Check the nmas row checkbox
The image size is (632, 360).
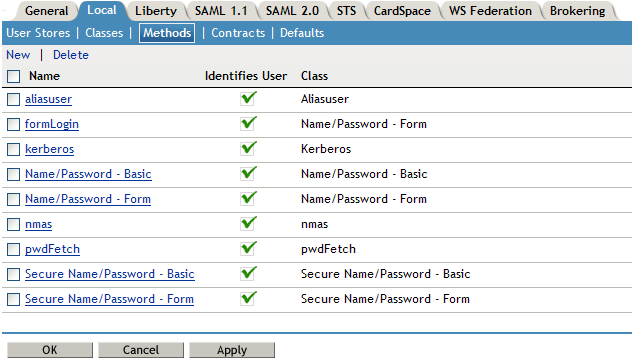(13, 224)
